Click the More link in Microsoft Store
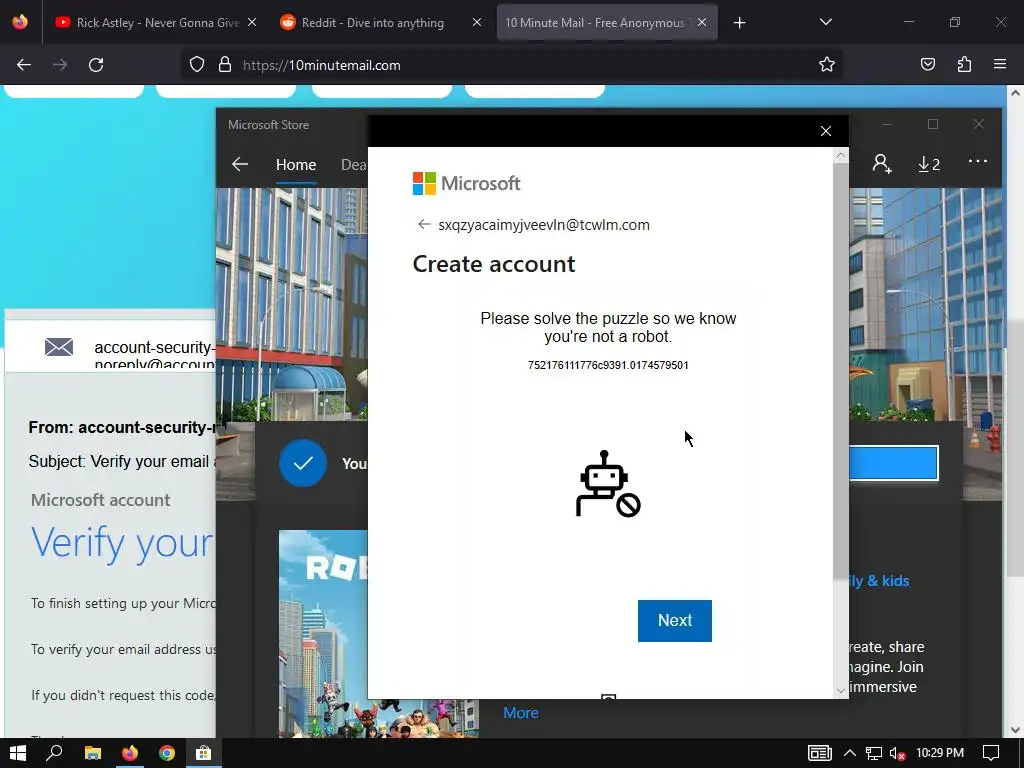Viewport: 1024px width, 768px height. coord(520,712)
